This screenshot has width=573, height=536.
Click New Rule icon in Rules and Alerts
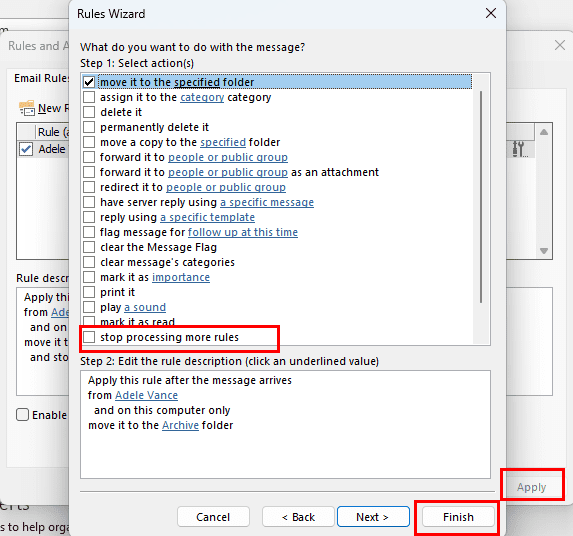pyautogui.click(x=27, y=108)
